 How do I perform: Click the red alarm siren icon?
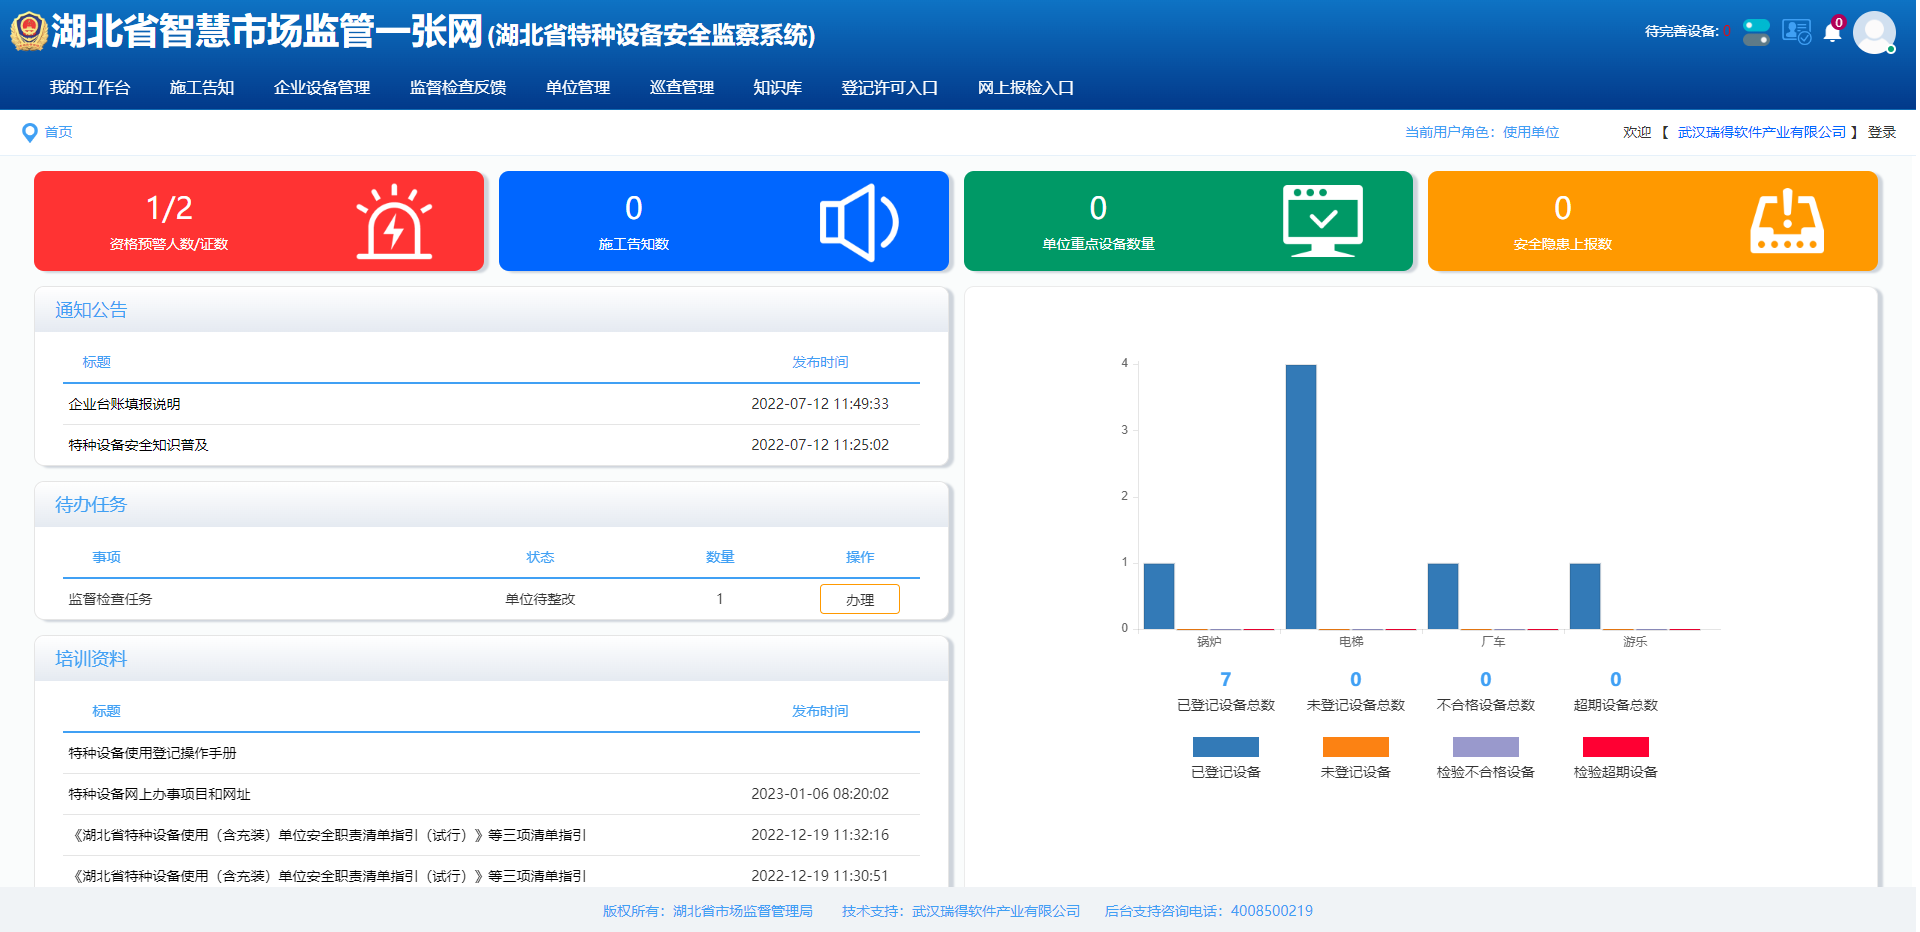pos(394,222)
